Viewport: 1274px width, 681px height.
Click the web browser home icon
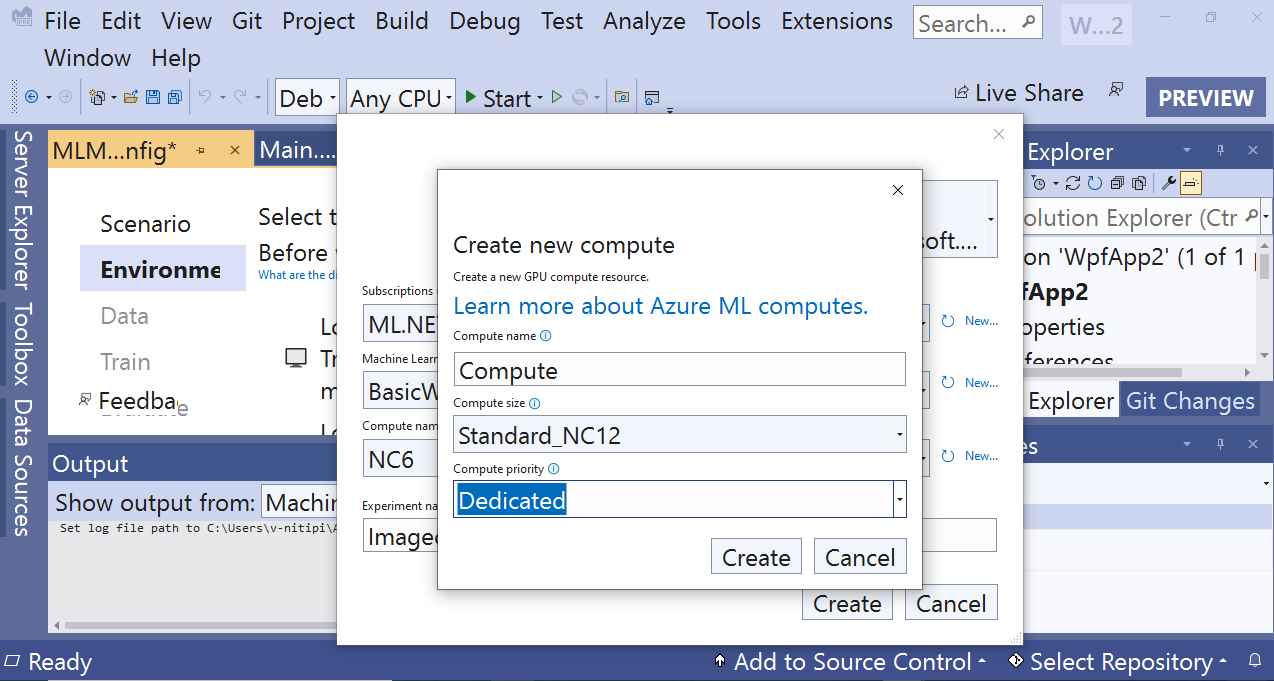[652, 97]
